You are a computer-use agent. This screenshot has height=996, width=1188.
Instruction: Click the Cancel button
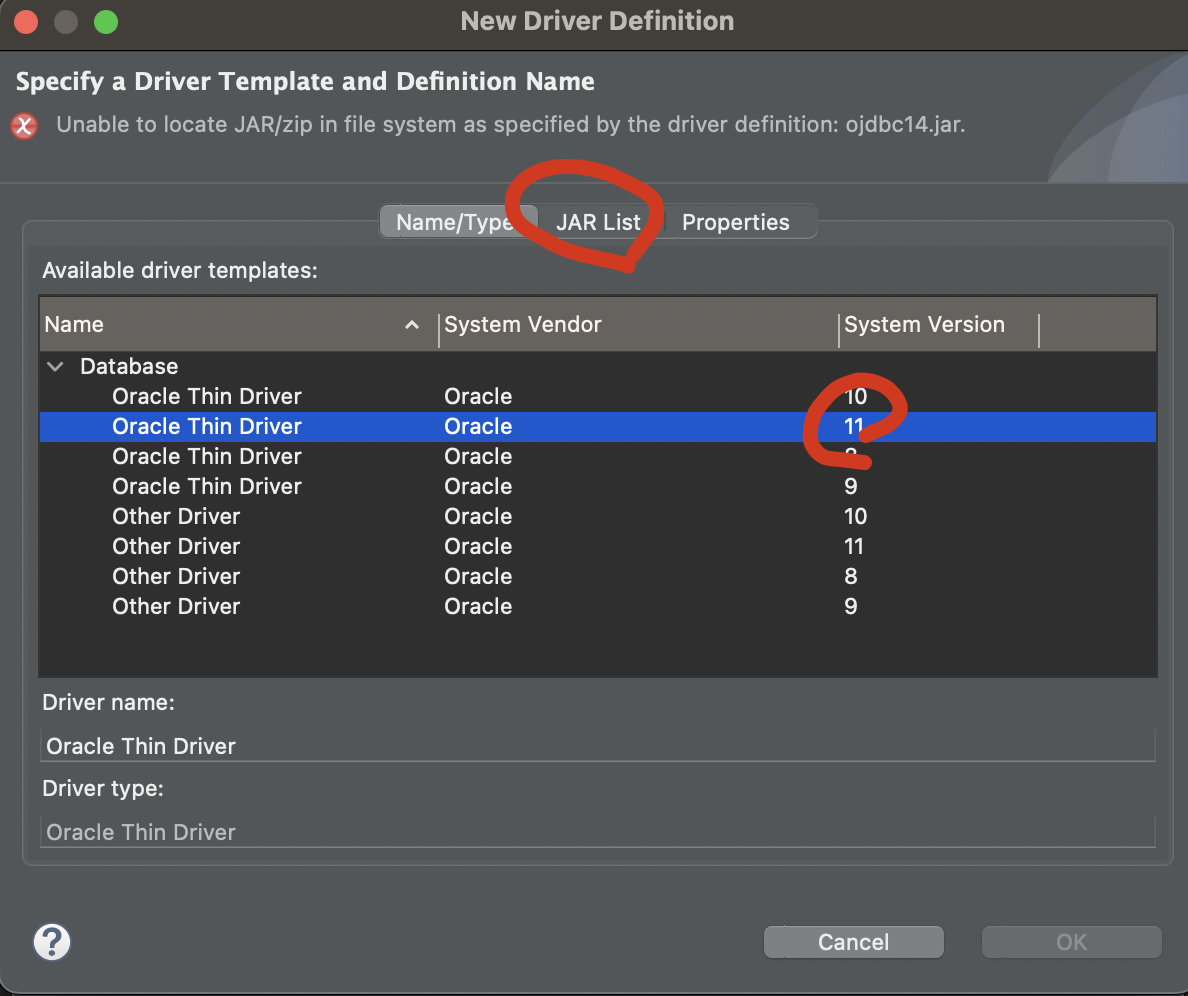click(853, 941)
